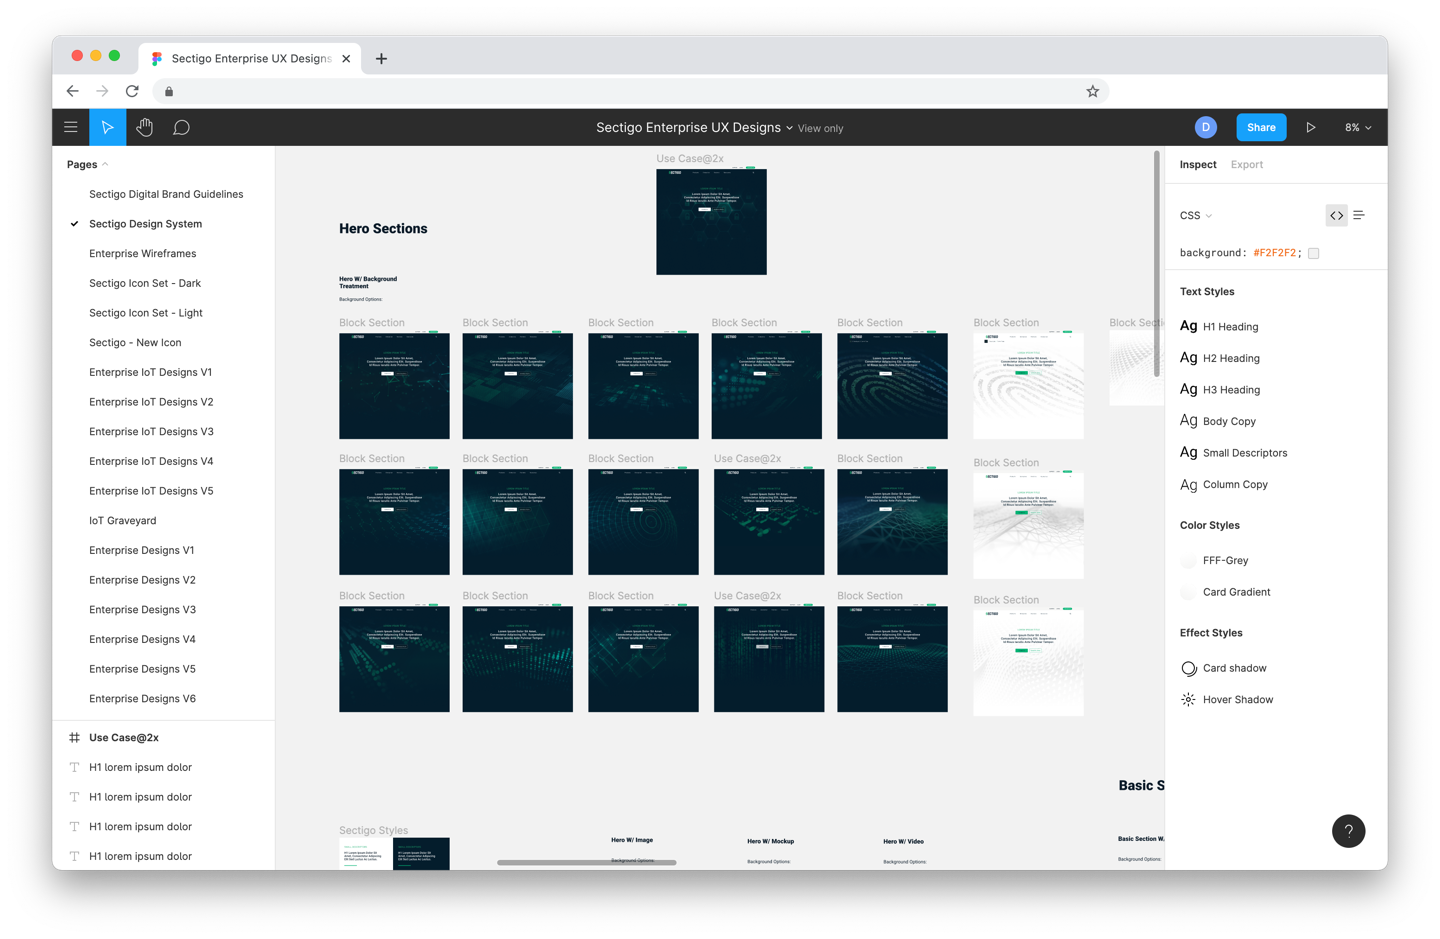Select the Move tool arrow
The image size is (1440, 939).
(108, 127)
